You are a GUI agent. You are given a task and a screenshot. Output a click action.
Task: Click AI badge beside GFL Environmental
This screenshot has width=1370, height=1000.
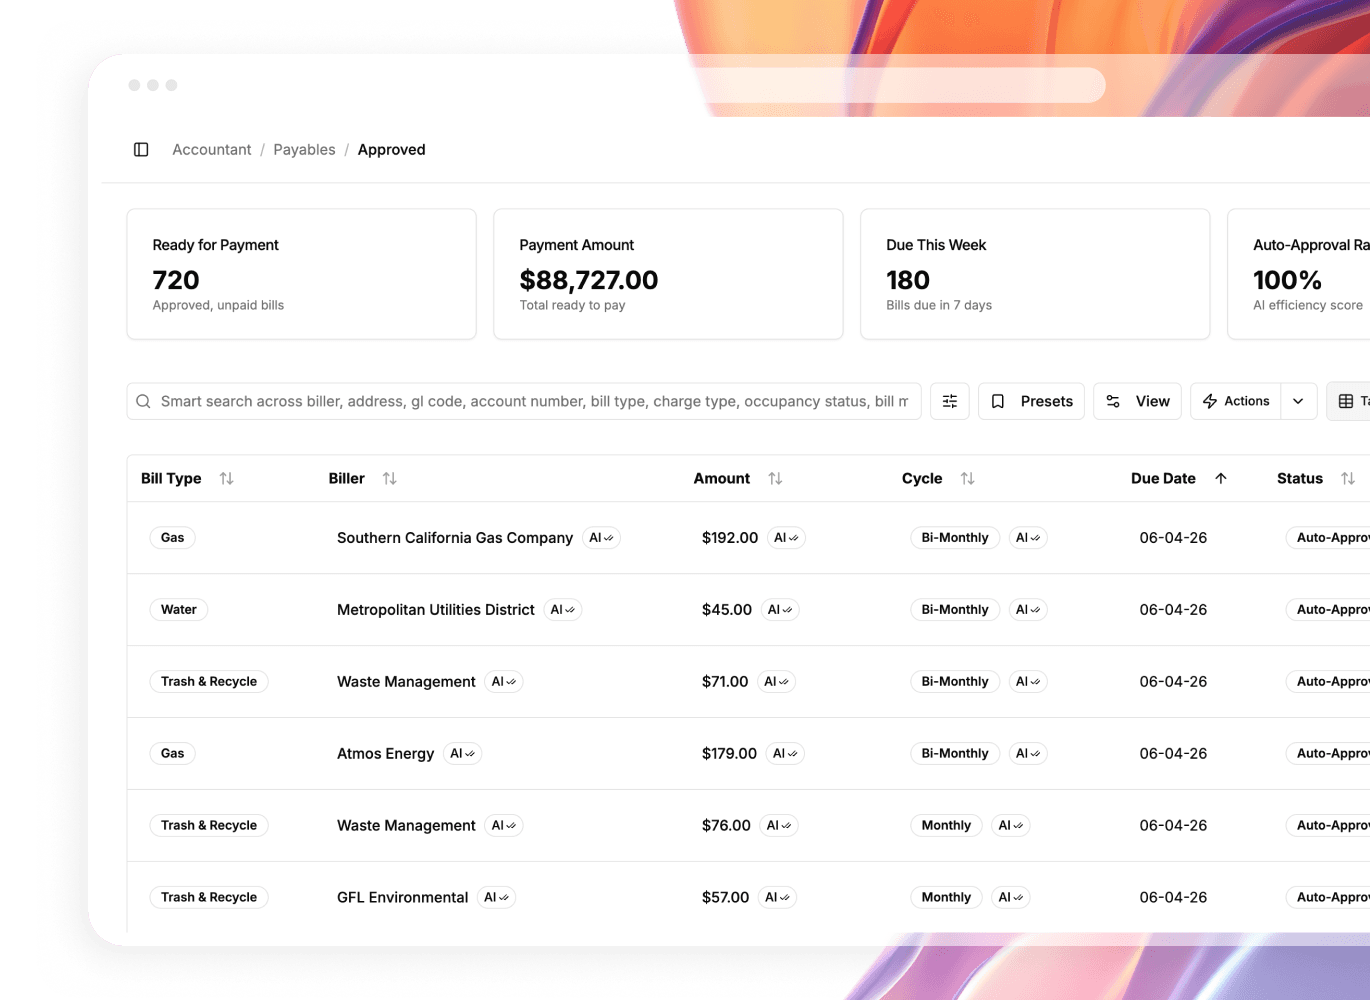[496, 898]
